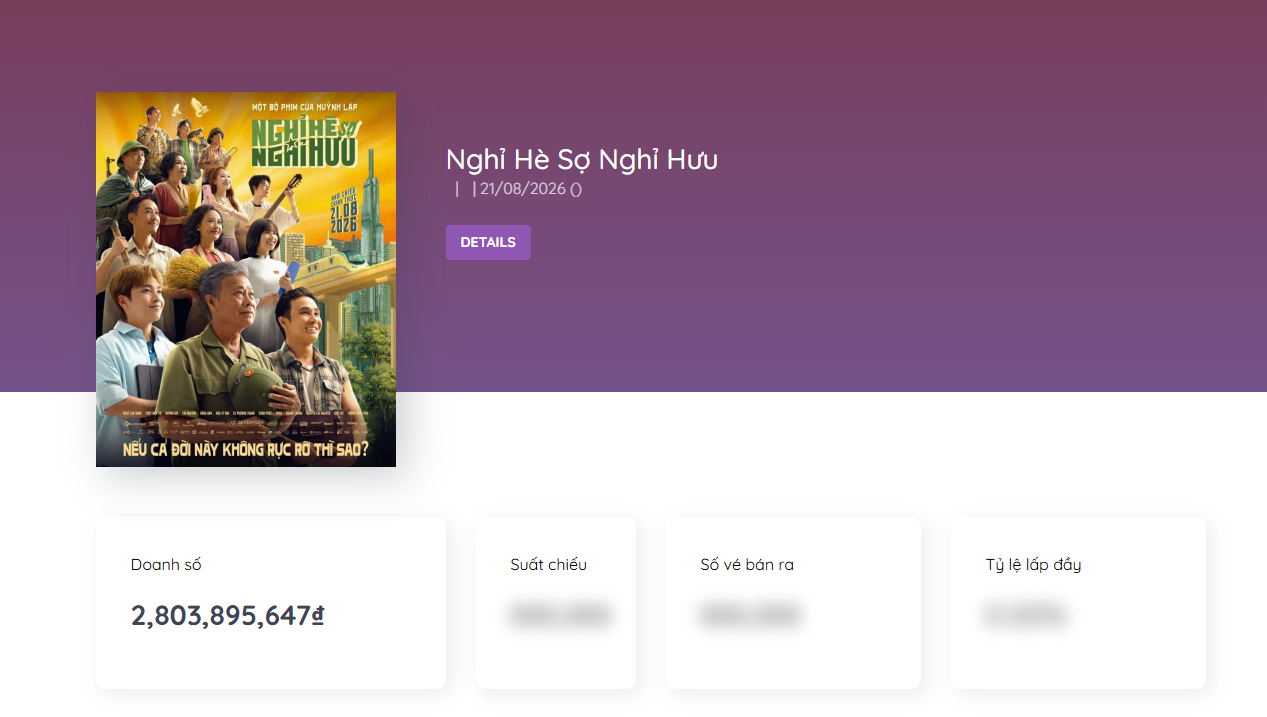
Task: Select the 21/08/2026 release date text
Action: 523,189
